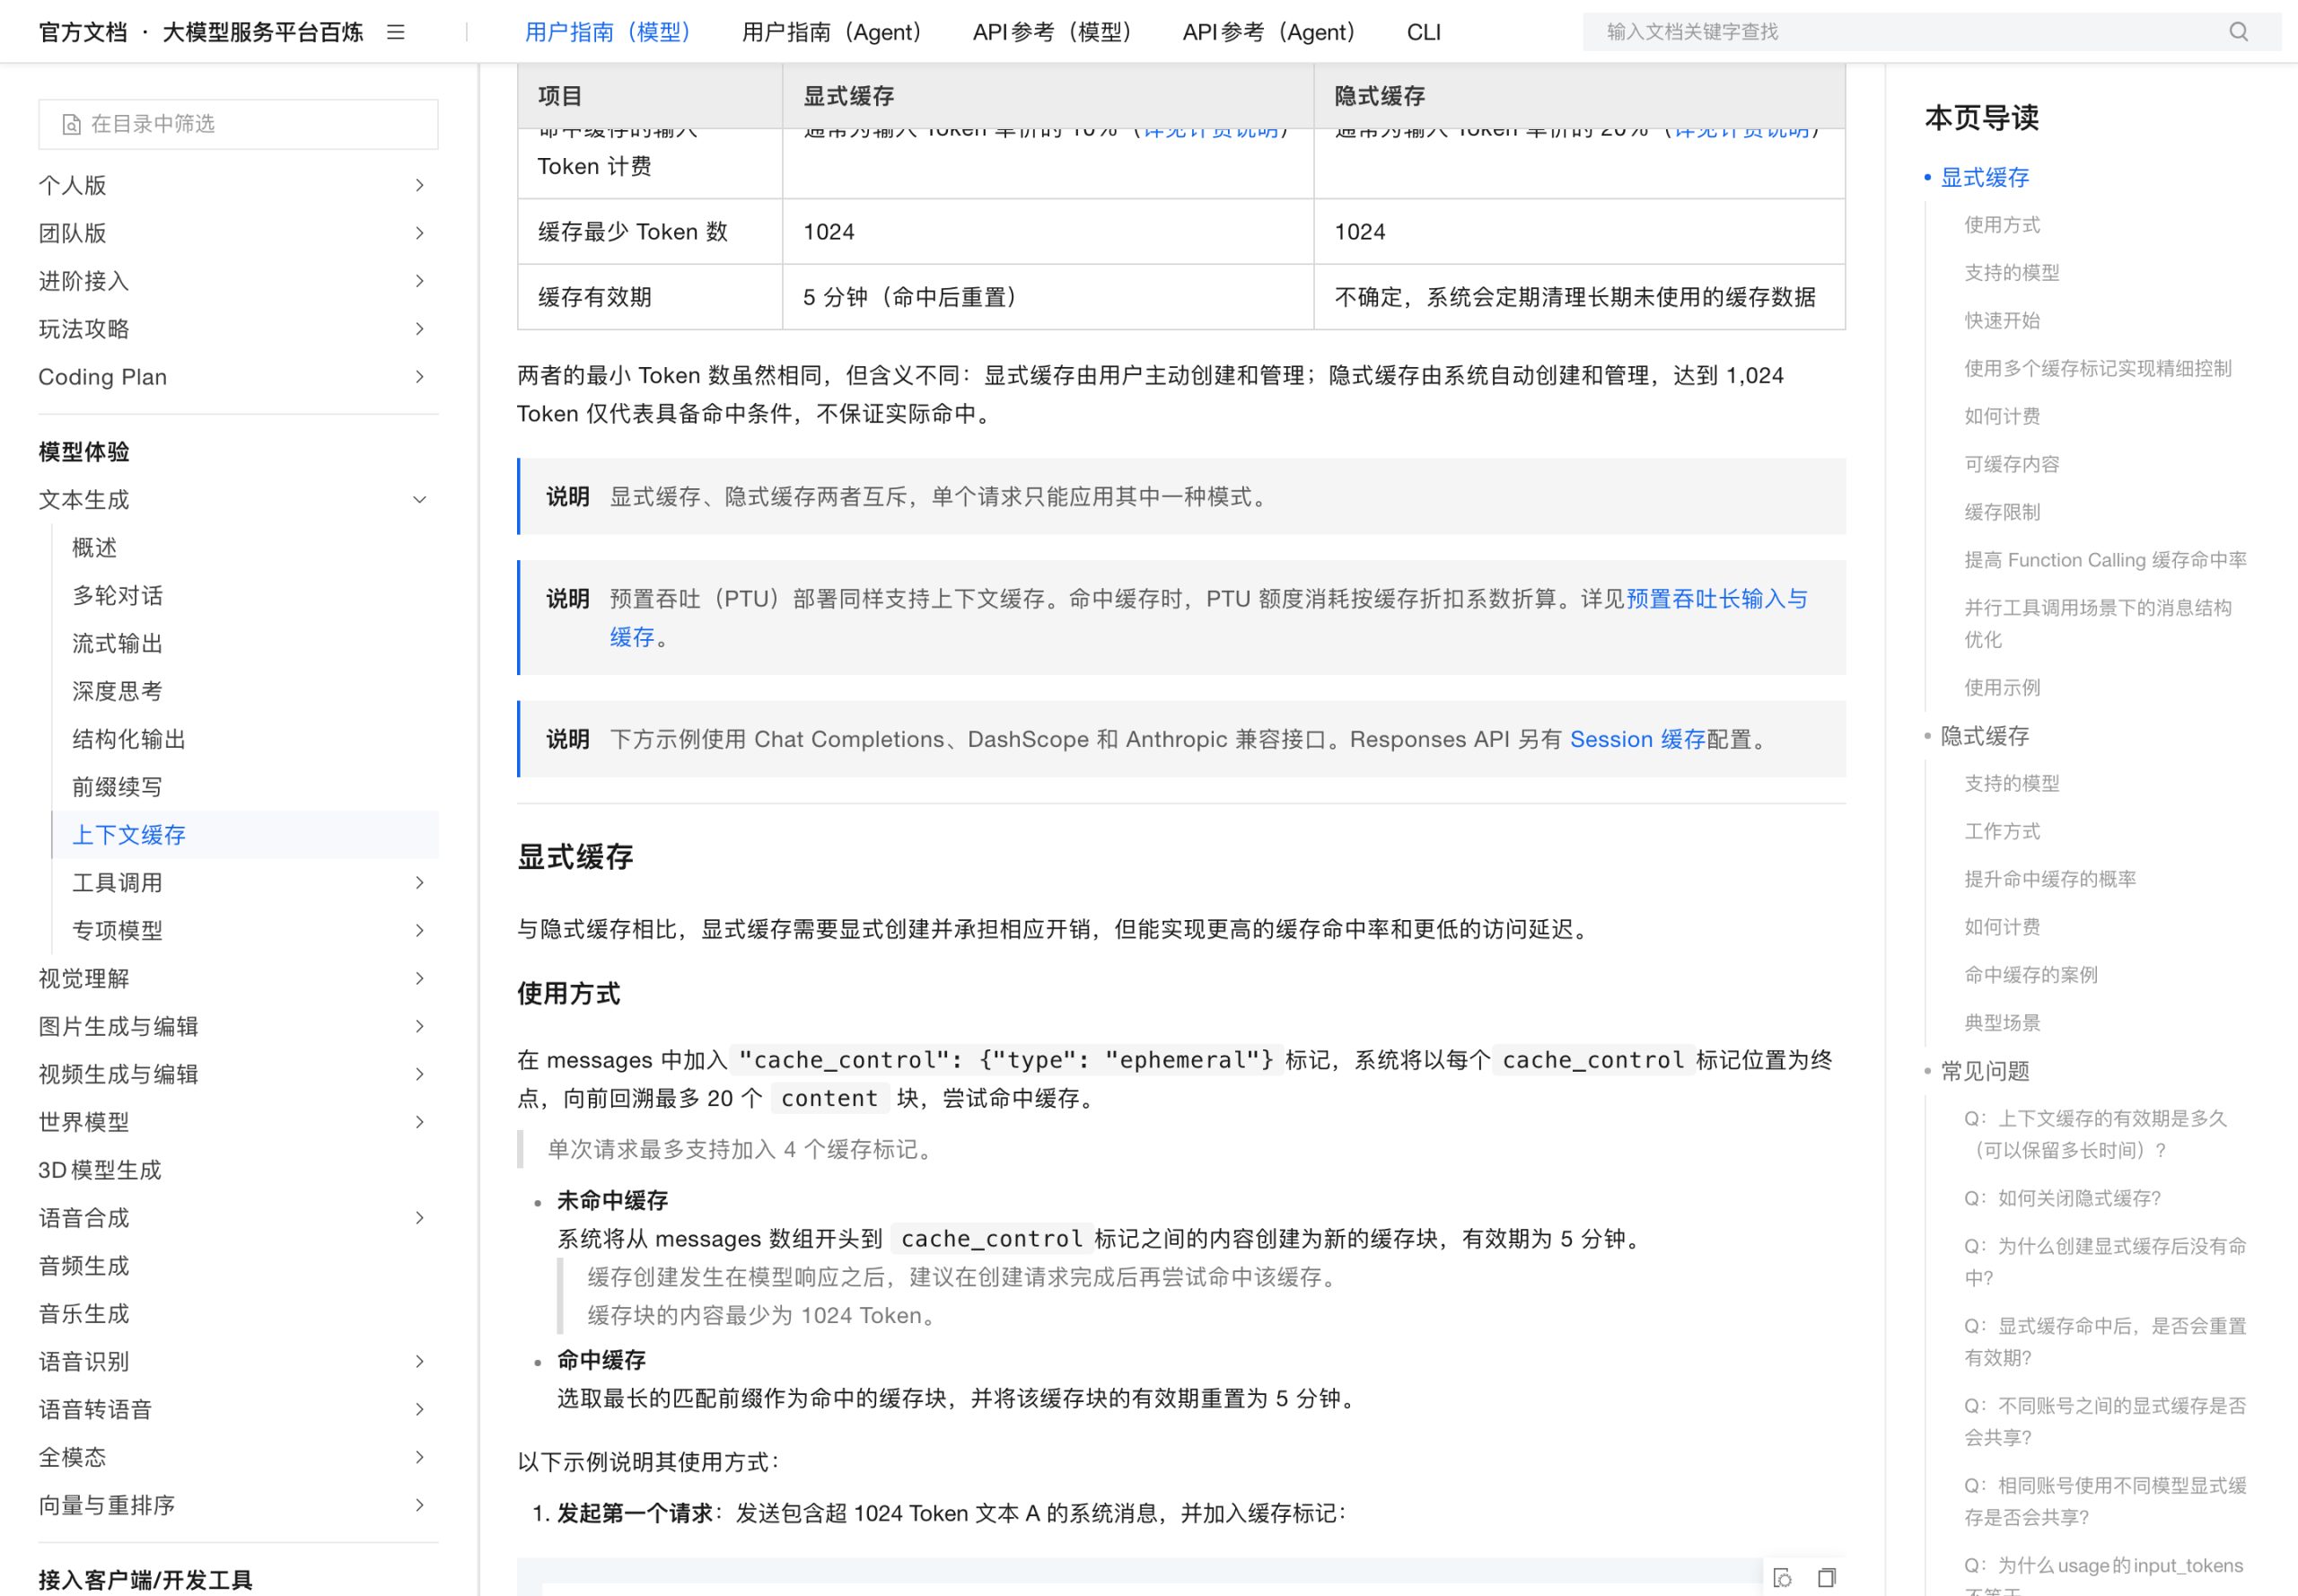Toggle the hamburger menu next to 大模型服务平台百炼
The height and width of the screenshot is (1596, 2298).
396,32
